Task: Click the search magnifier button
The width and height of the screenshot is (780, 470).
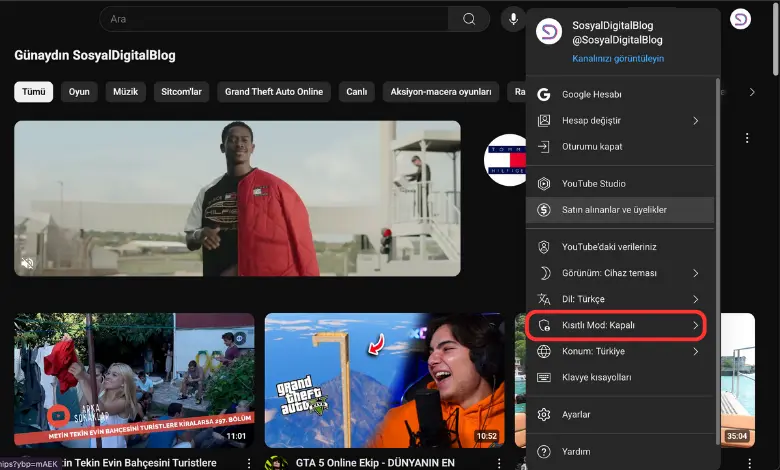Action: 469,19
